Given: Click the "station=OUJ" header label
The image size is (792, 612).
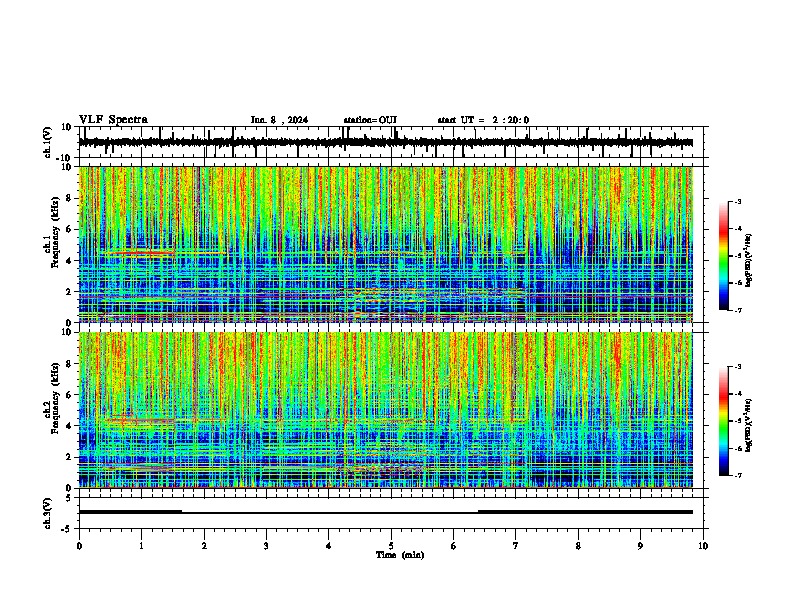Looking at the screenshot, I should pos(370,120).
